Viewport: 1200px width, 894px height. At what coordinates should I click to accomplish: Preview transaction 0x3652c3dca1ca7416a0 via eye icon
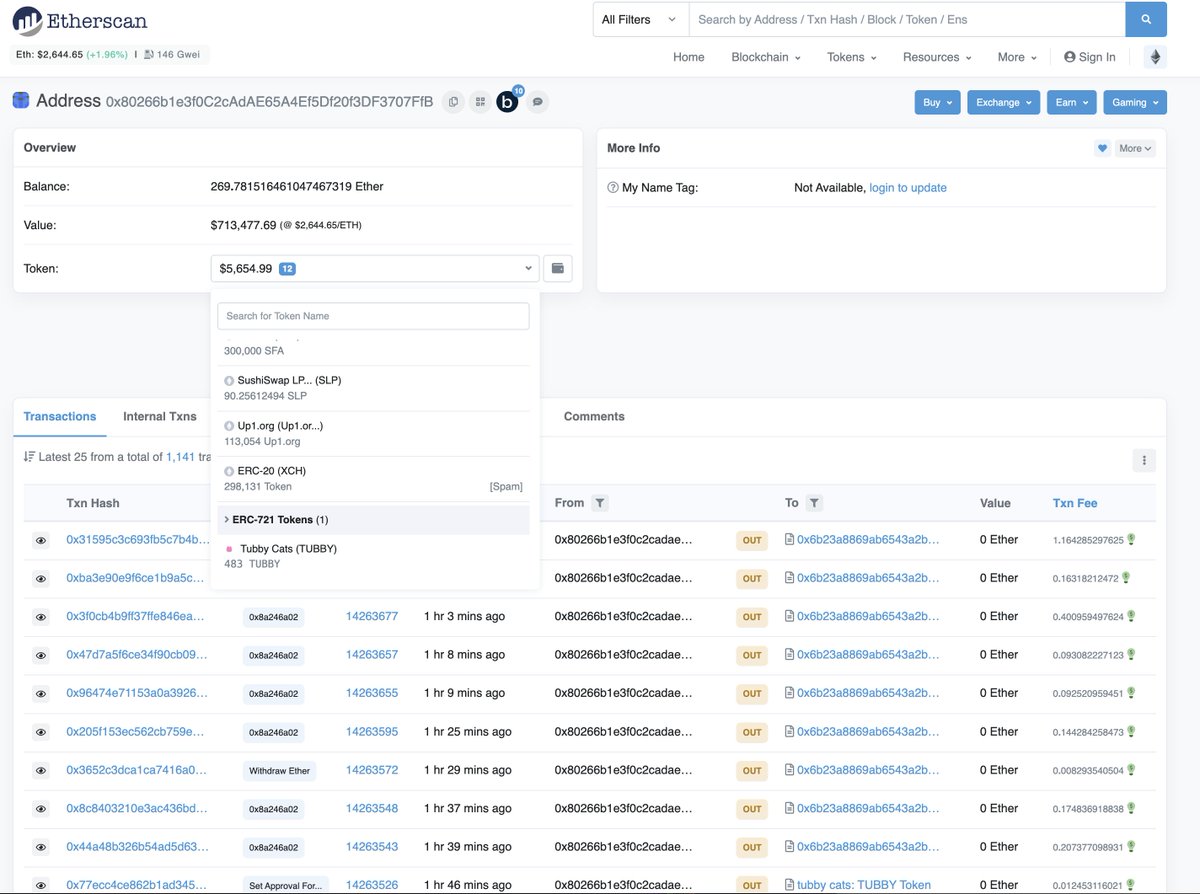pos(41,770)
